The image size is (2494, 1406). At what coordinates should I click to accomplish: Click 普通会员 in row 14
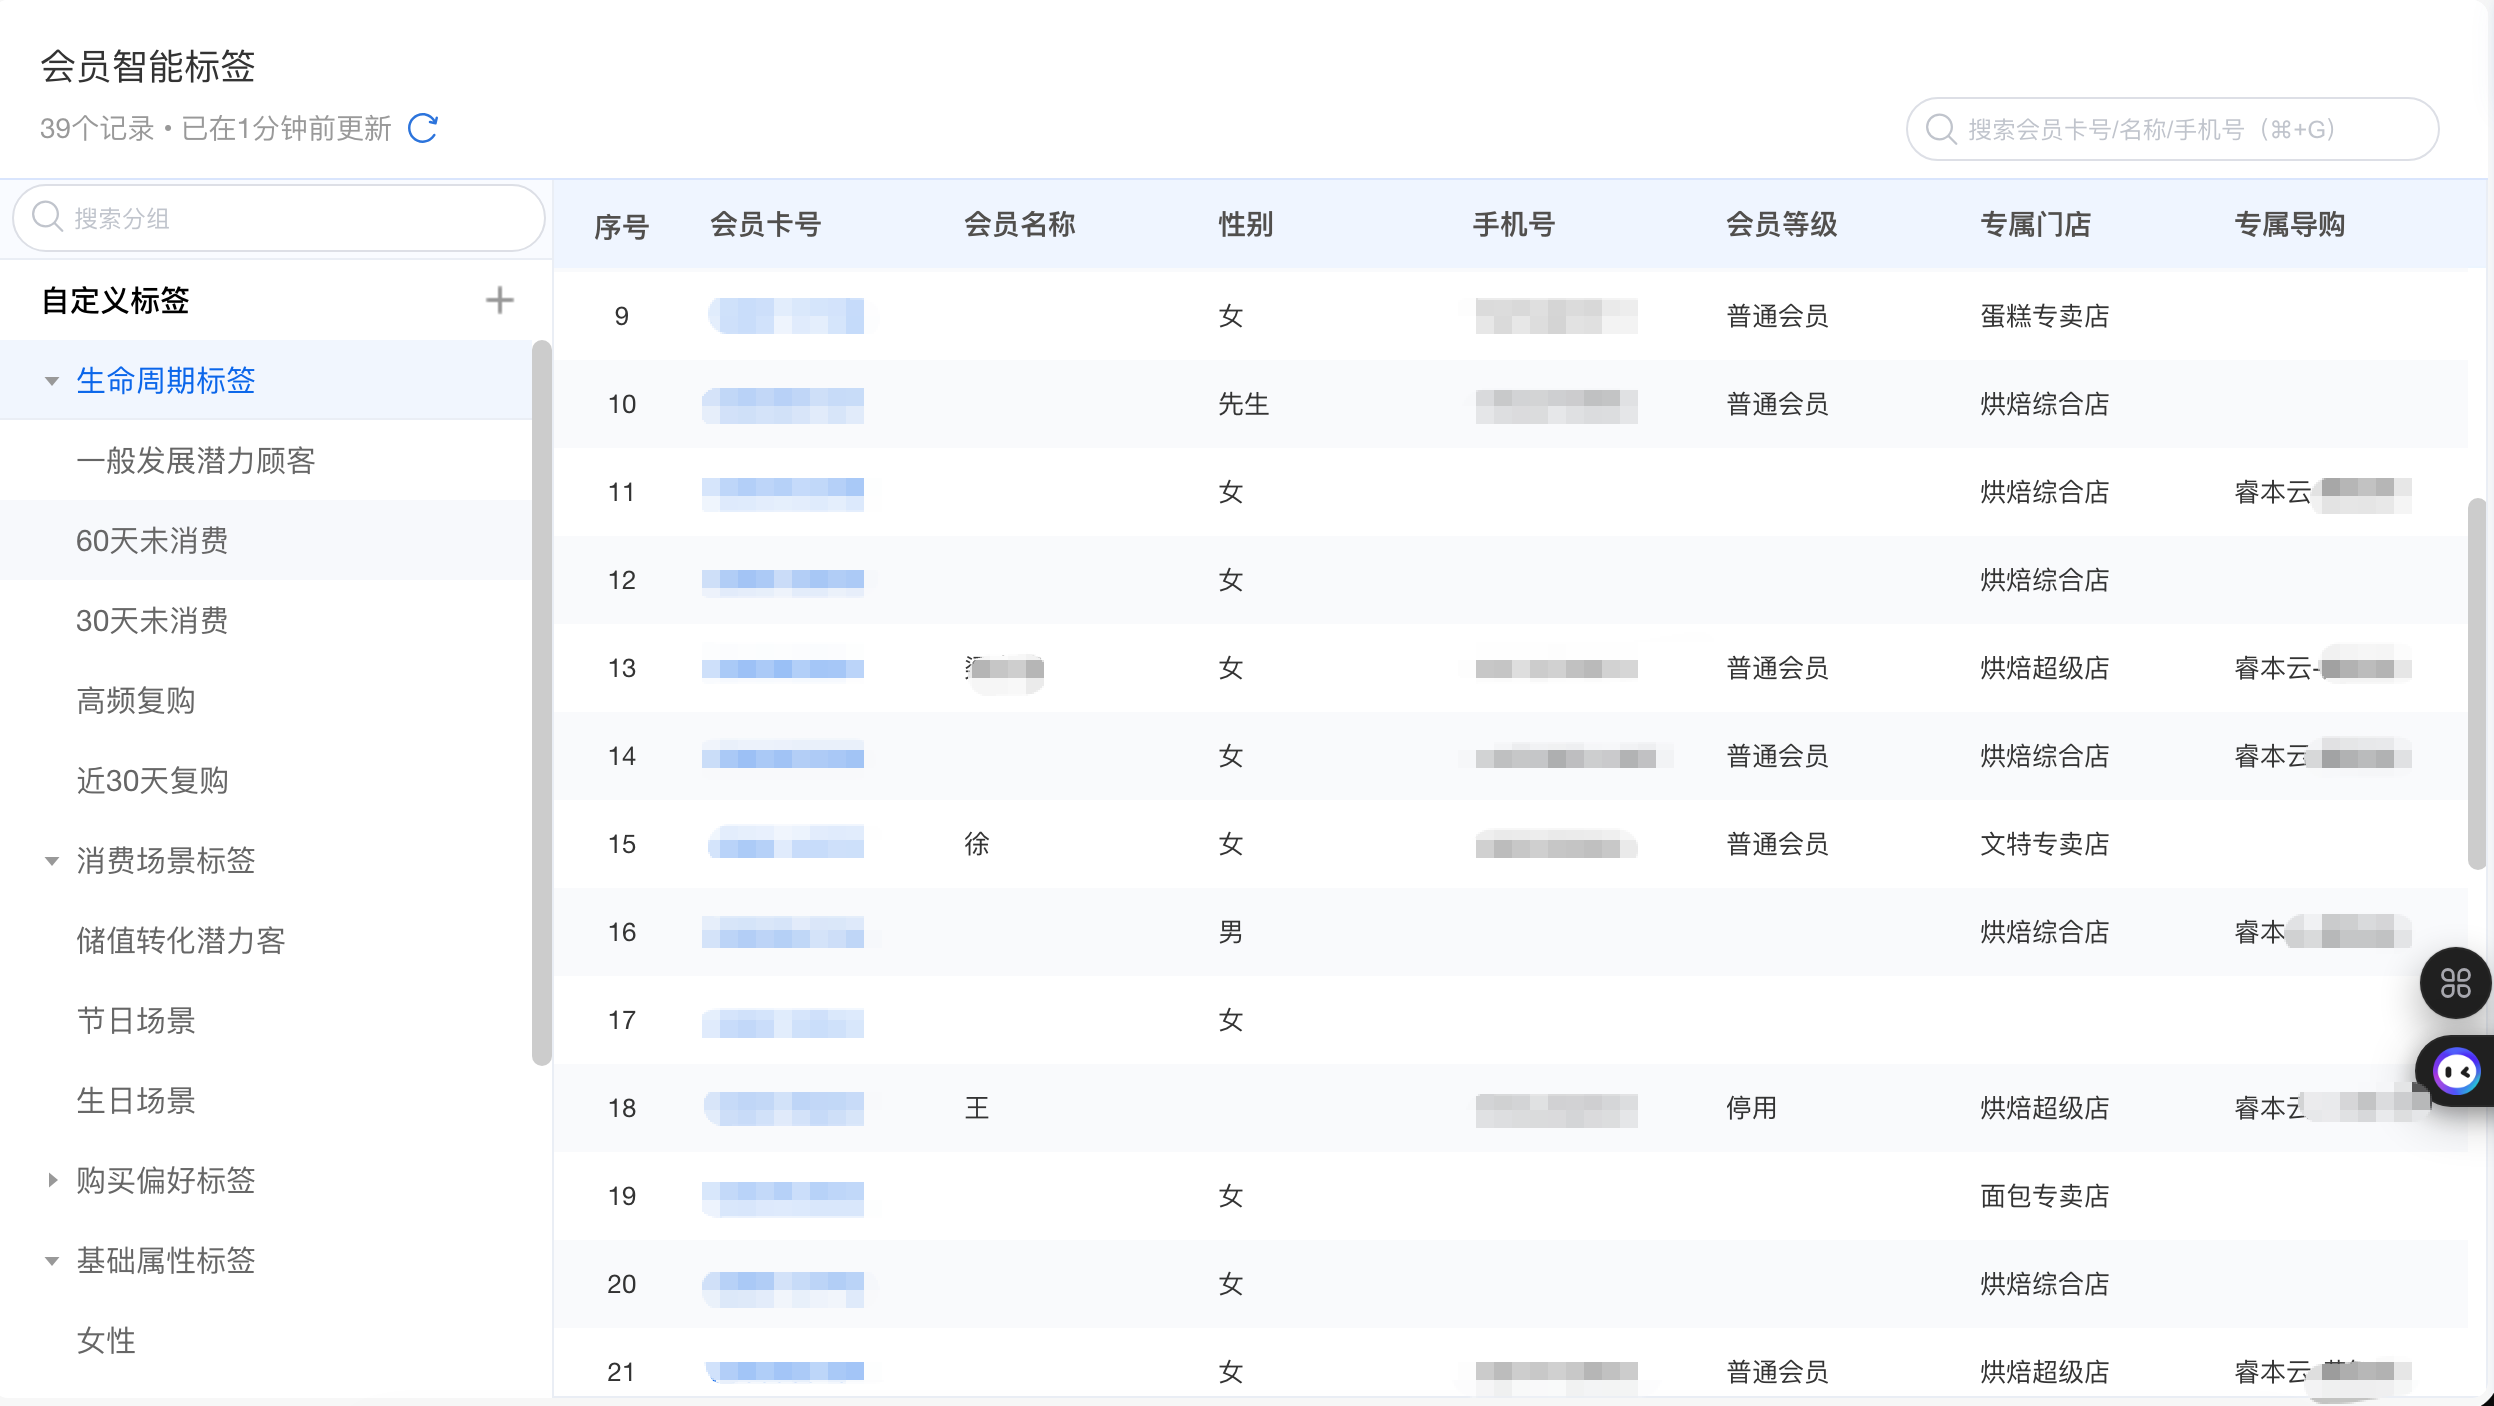[x=1778, y=756]
